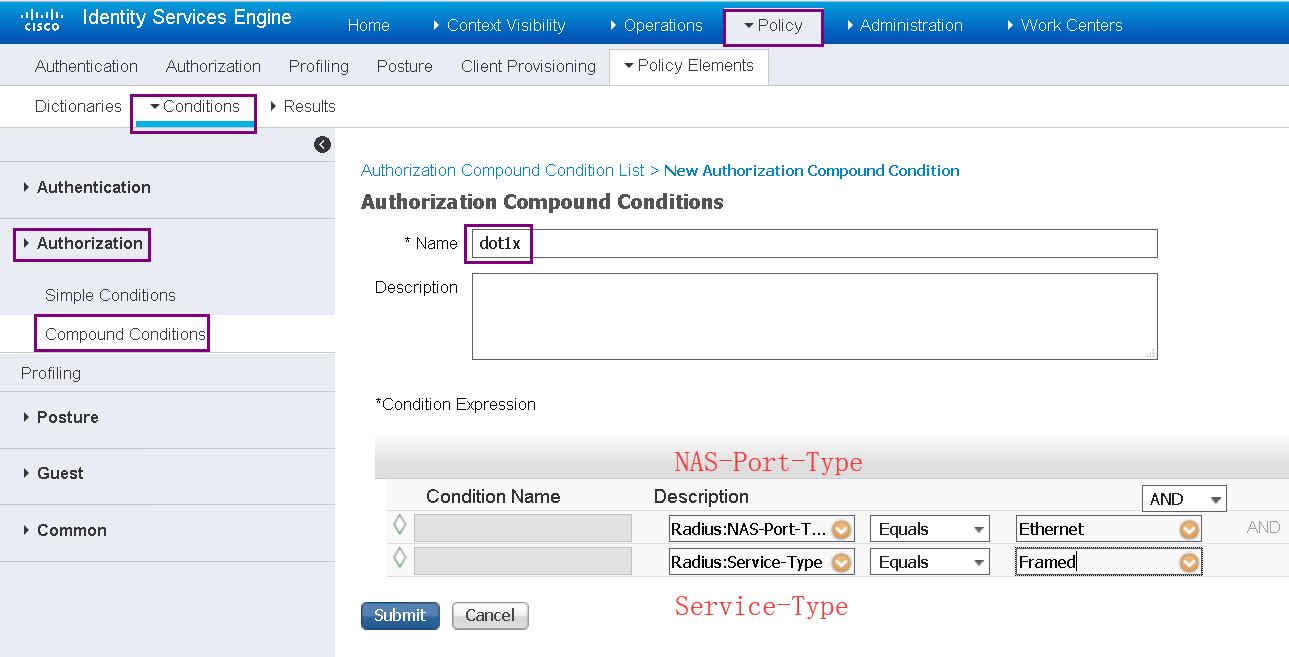Open the Equals dropdown for NAS-Port-Type

929,528
